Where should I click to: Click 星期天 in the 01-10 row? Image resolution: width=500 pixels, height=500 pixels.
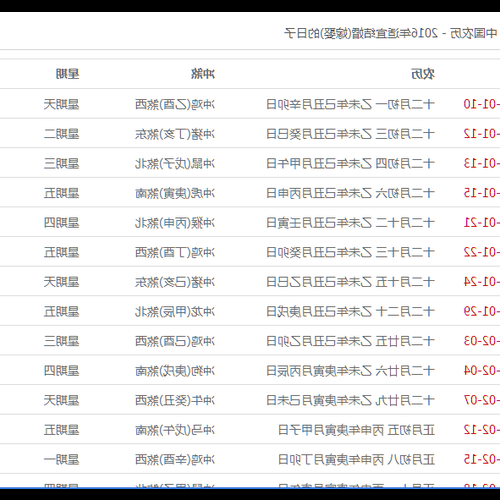pyautogui.click(x=62, y=104)
